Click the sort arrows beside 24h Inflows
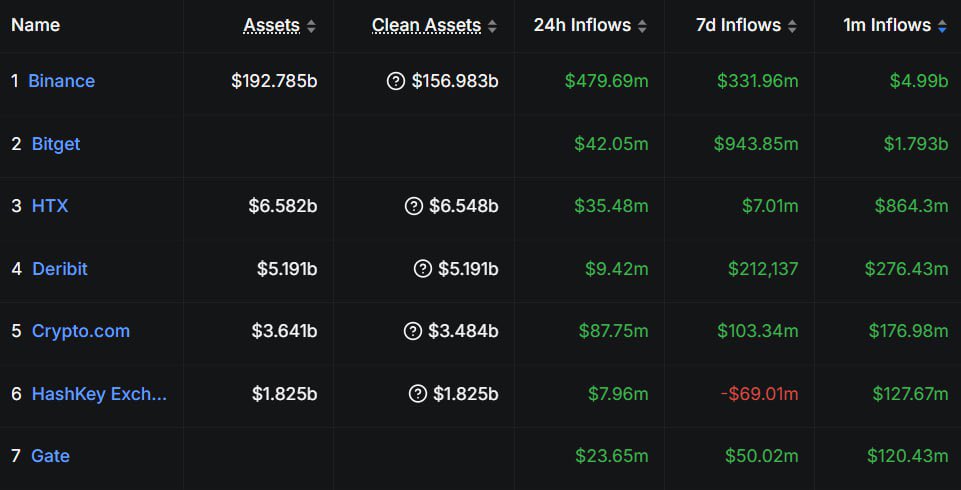Screen dimensions: 961x490 642,26
